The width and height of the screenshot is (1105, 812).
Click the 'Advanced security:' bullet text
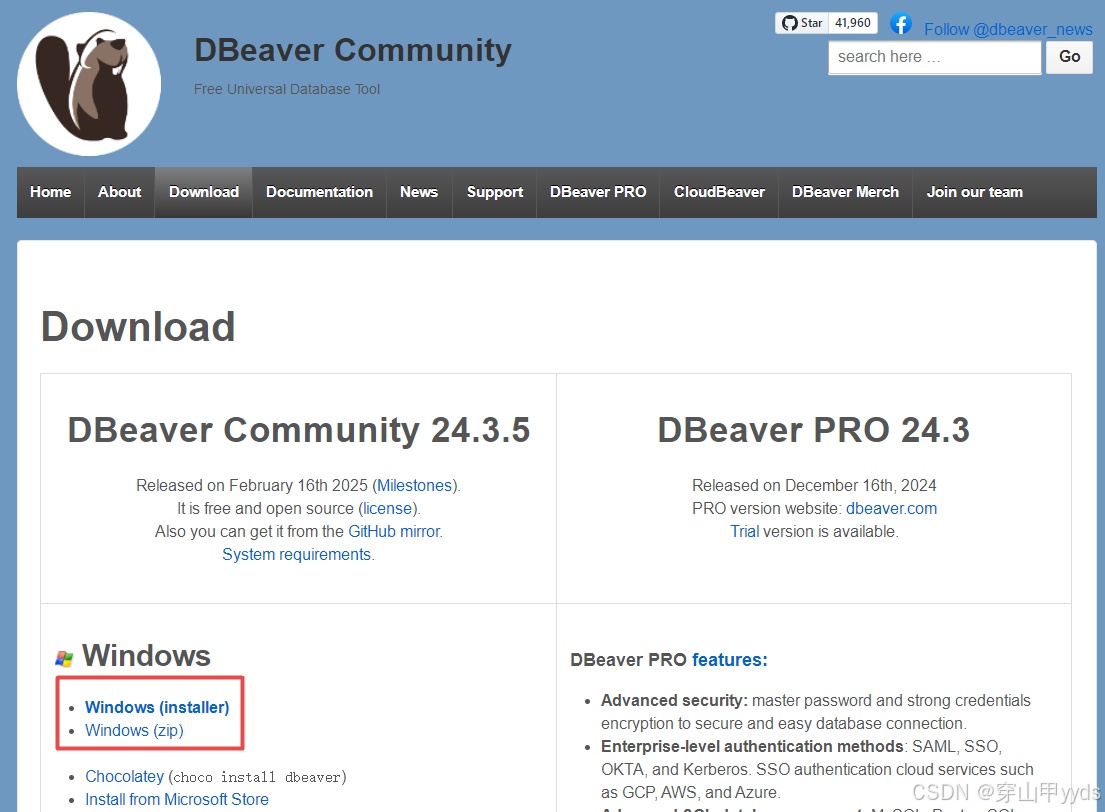[674, 701]
